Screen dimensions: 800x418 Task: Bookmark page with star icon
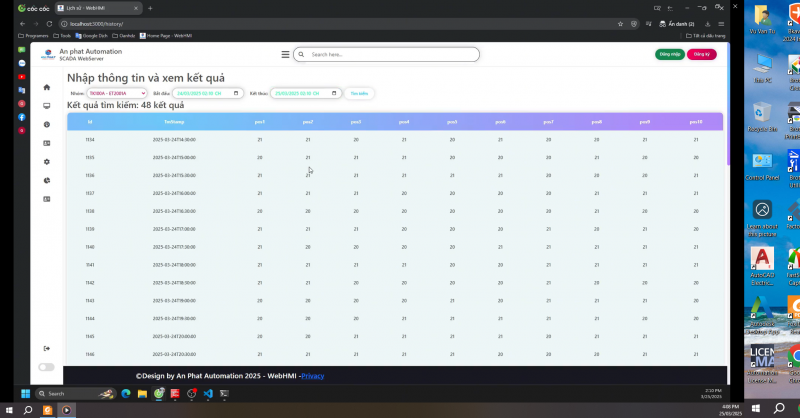(620, 24)
